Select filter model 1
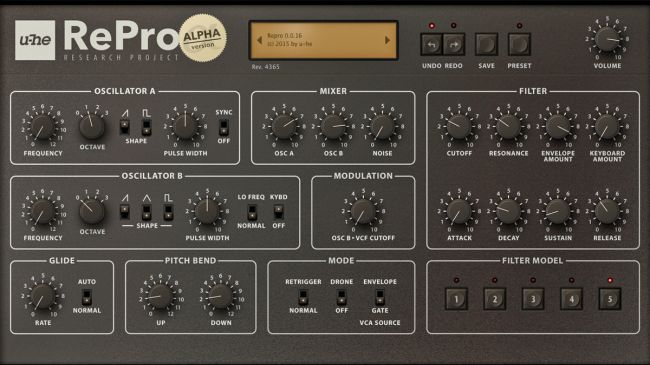 [456, 299]
